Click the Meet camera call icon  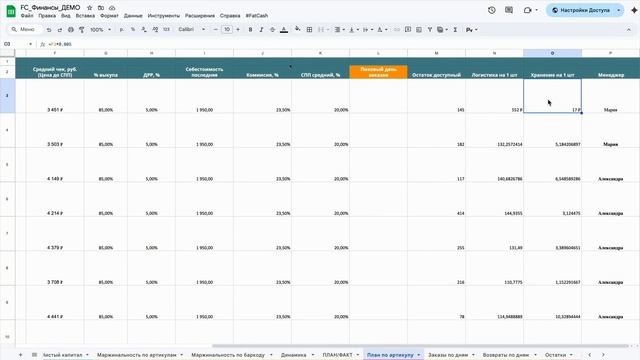[x=527, y=10]
